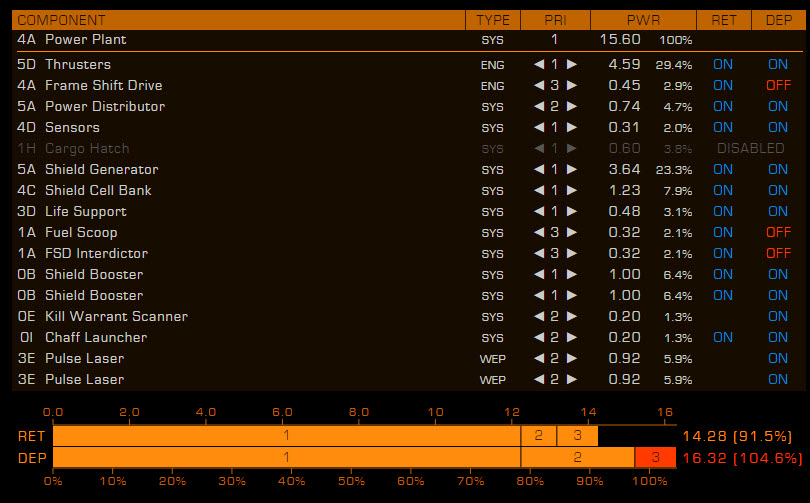Viewport: 810px width, 503px height.
Task: Sort by the TYPE column header
Action: [x=493, y=20]
